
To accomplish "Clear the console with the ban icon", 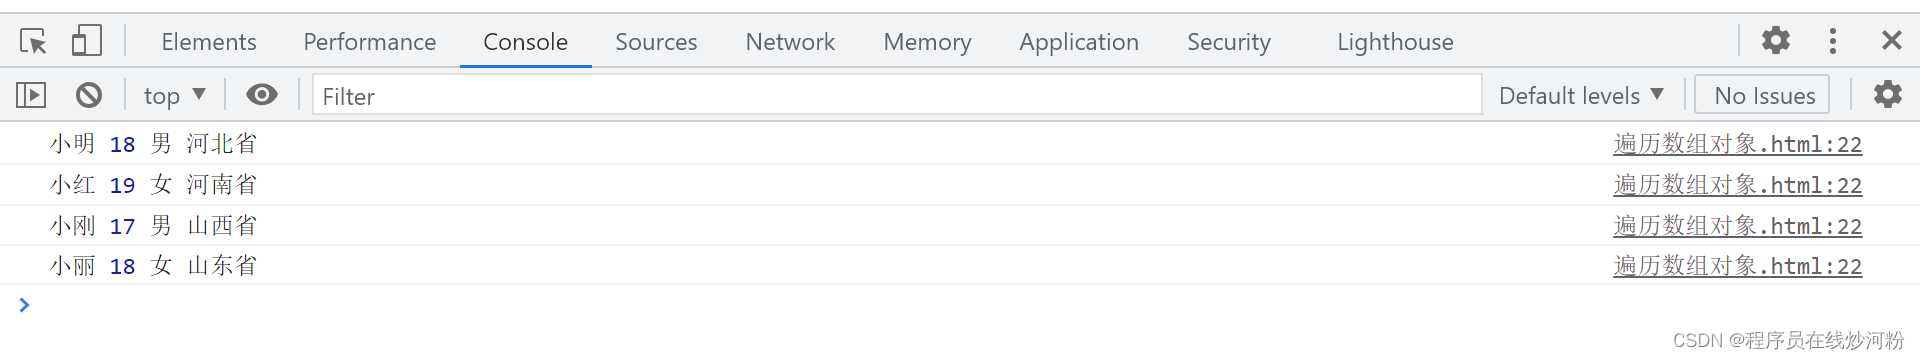I will click(89, 95).
